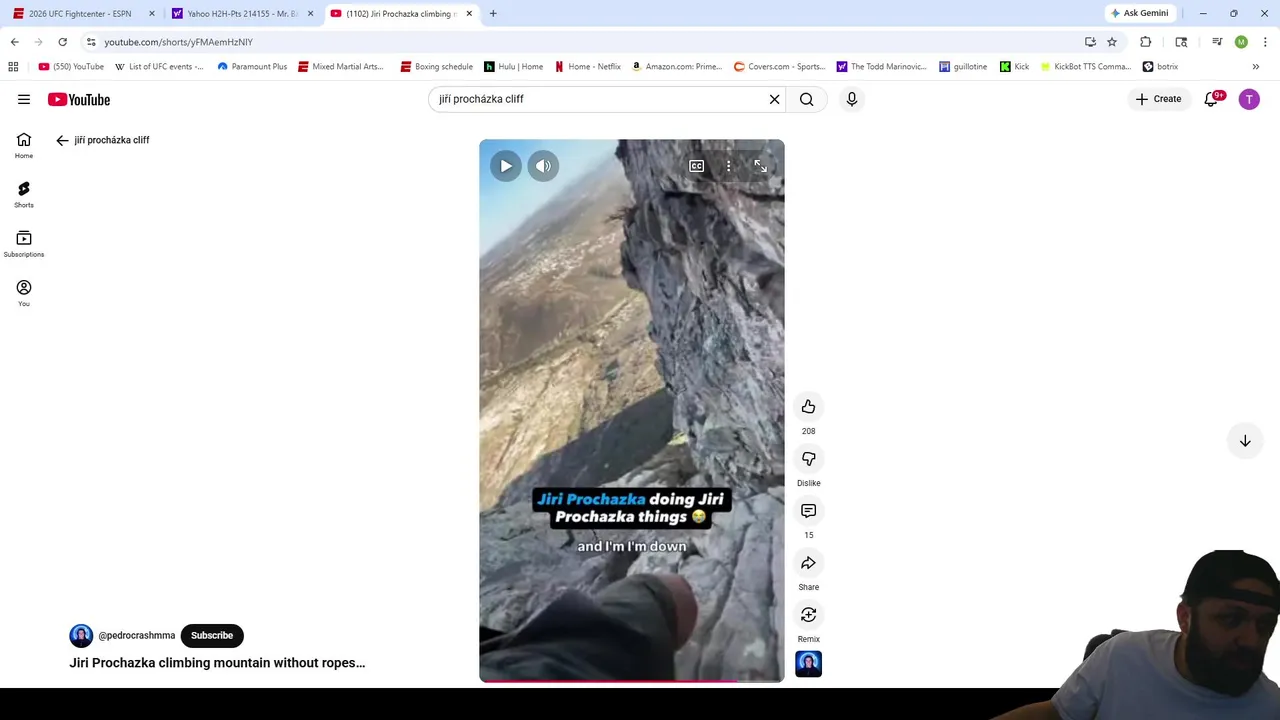Click the YouTube search field
The width and height of the screenshot is (1280, 720).
pos(600,99)
